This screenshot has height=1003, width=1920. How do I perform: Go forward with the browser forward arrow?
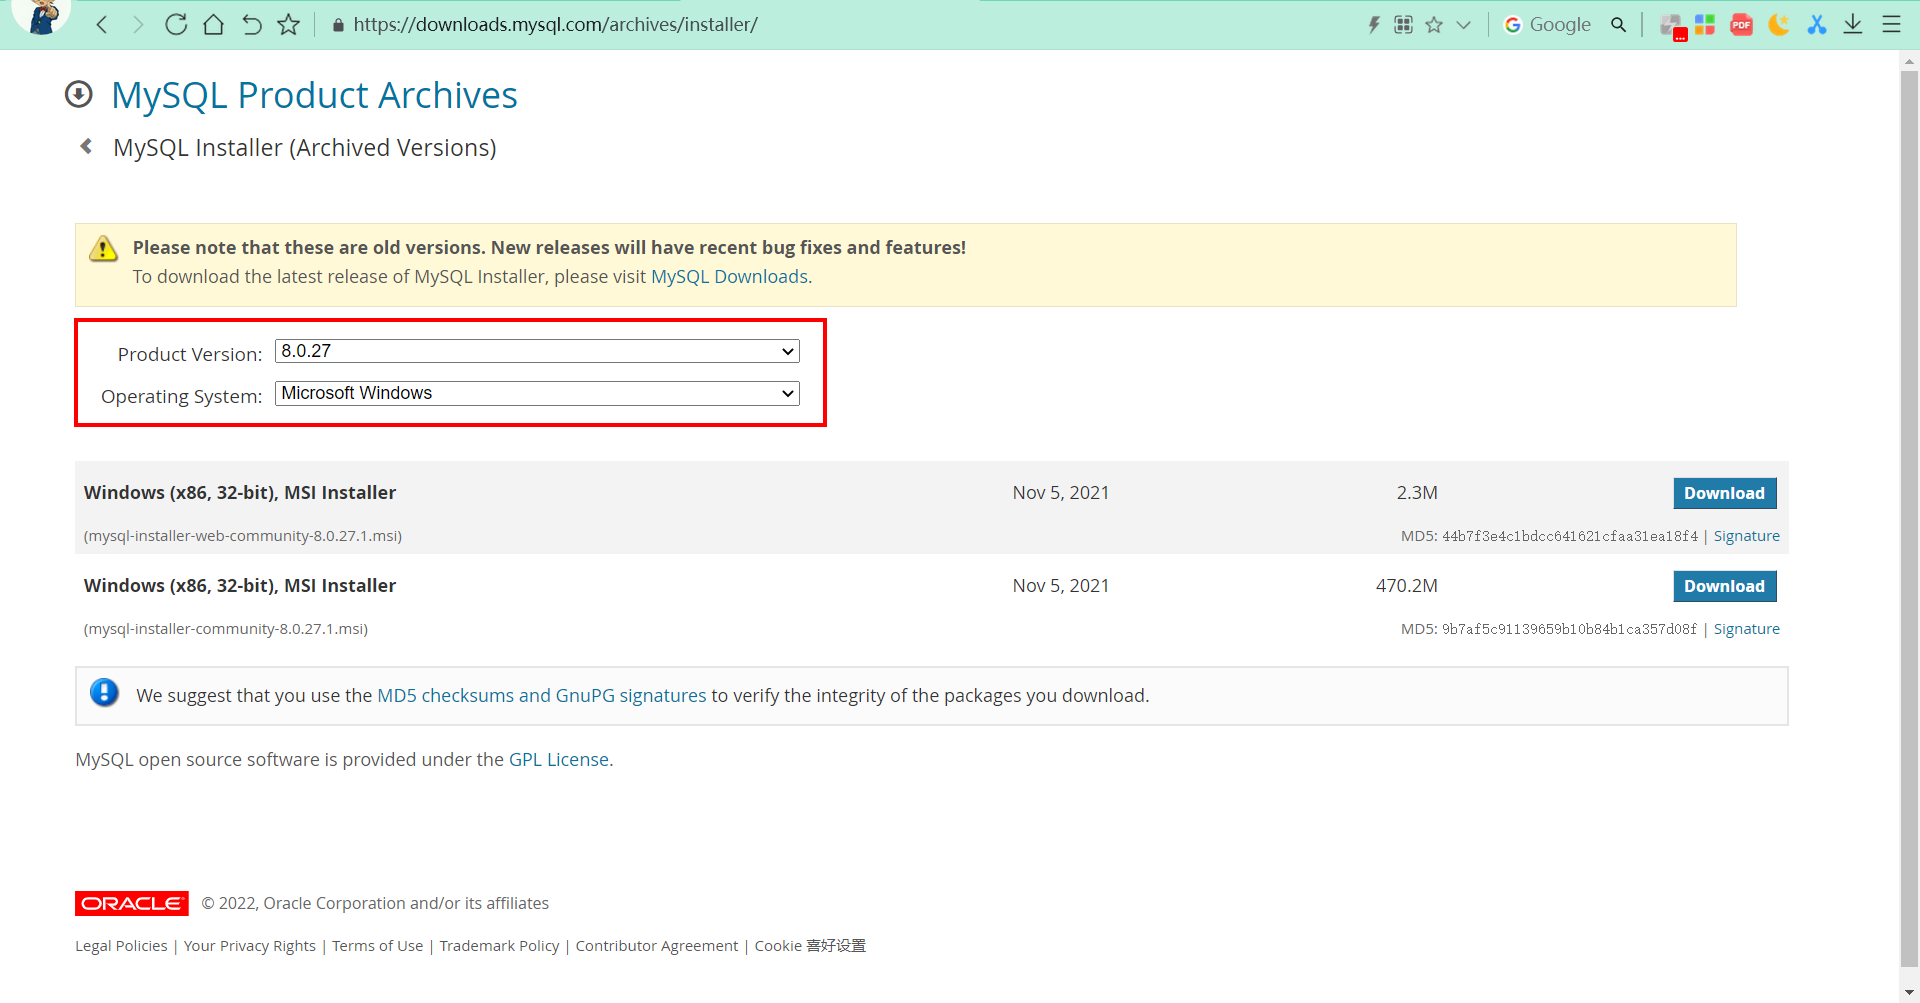coord(138,25)
